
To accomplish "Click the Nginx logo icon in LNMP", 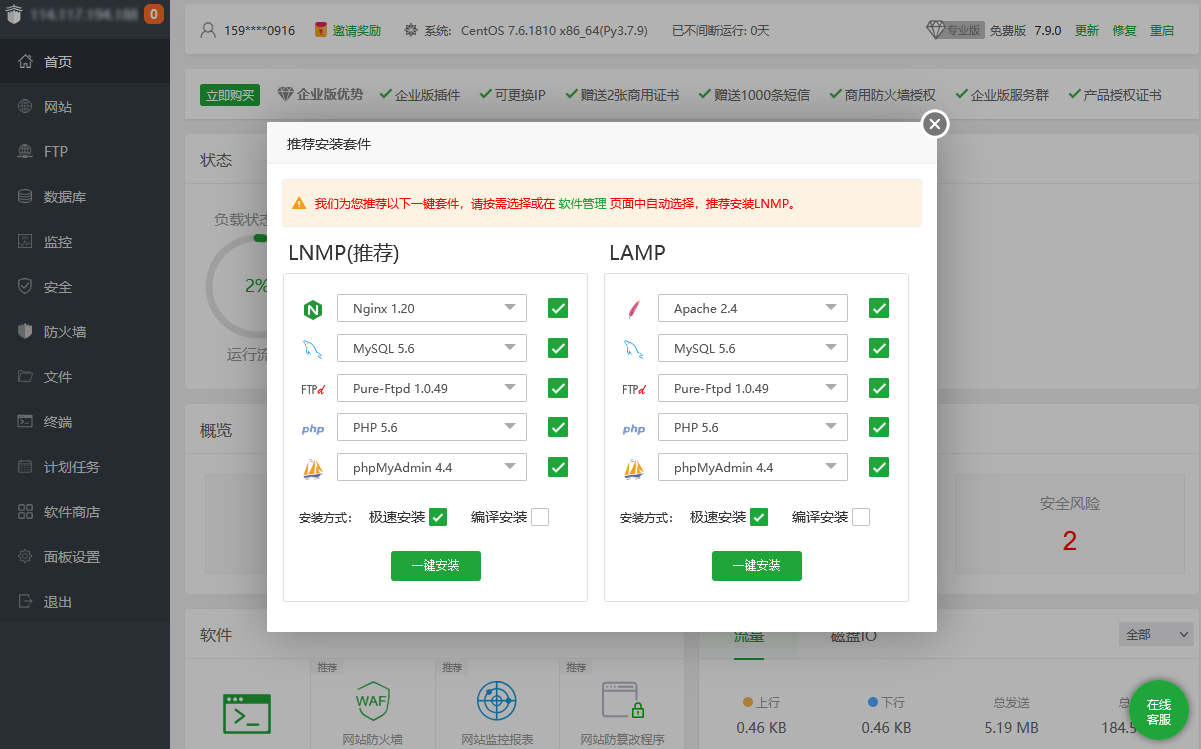I will coord(313,310).
